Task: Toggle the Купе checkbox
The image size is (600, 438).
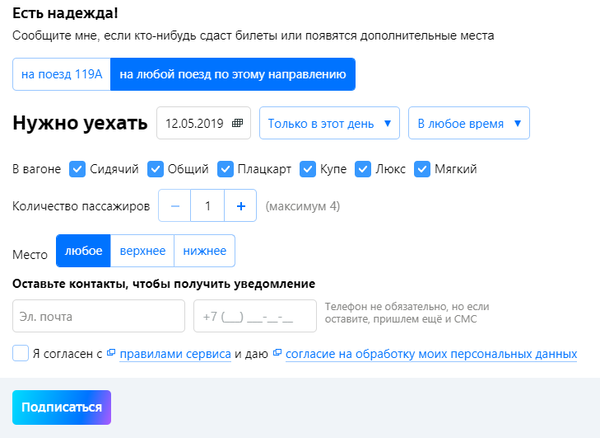Action: [308, 169]
